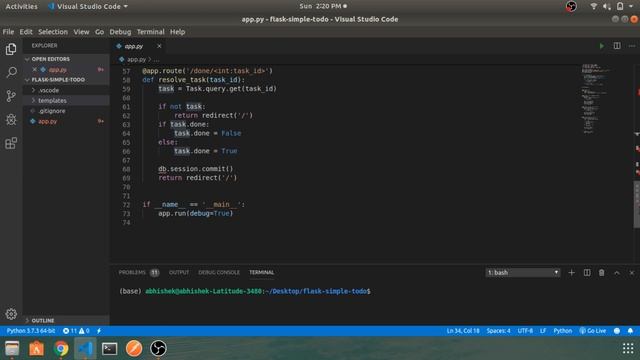Close the terminal panel
The height and width of the screenshot is (360, 640).
click(632, 273)
